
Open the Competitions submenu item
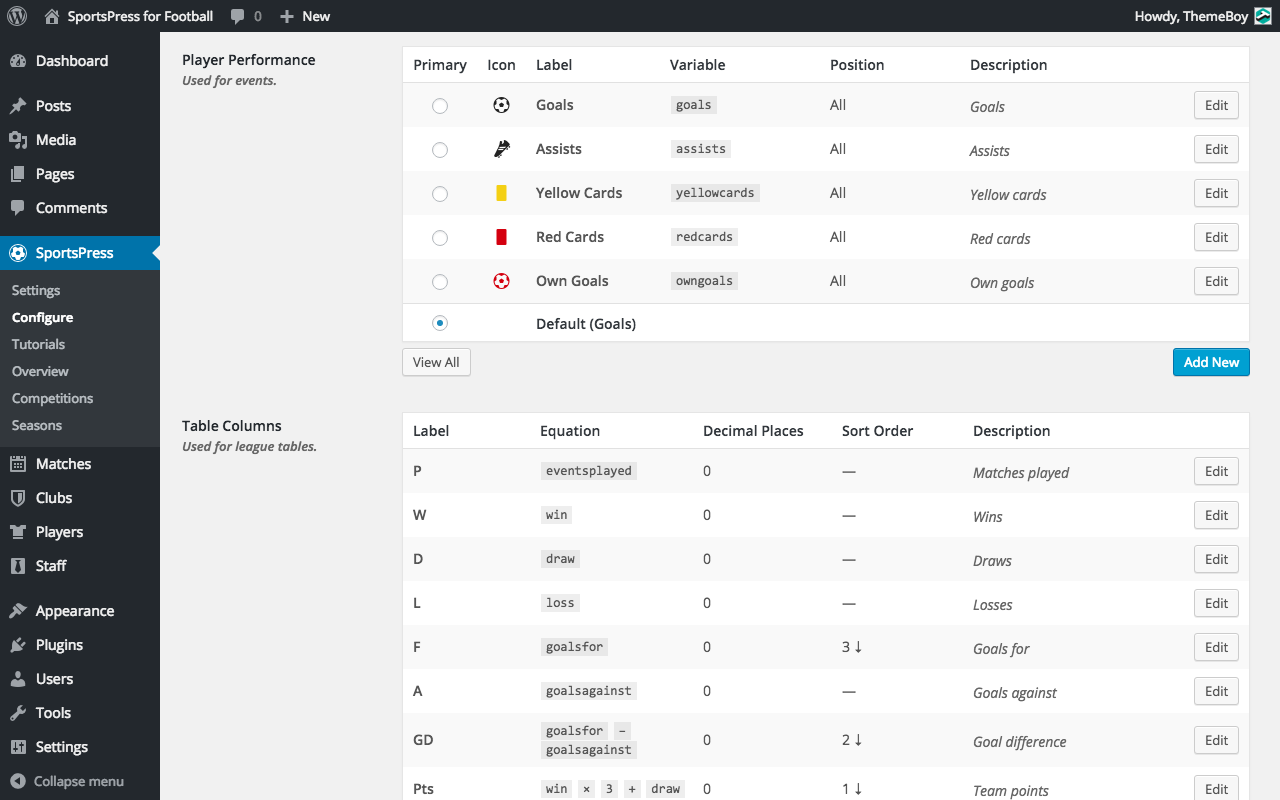click(52, 398)
